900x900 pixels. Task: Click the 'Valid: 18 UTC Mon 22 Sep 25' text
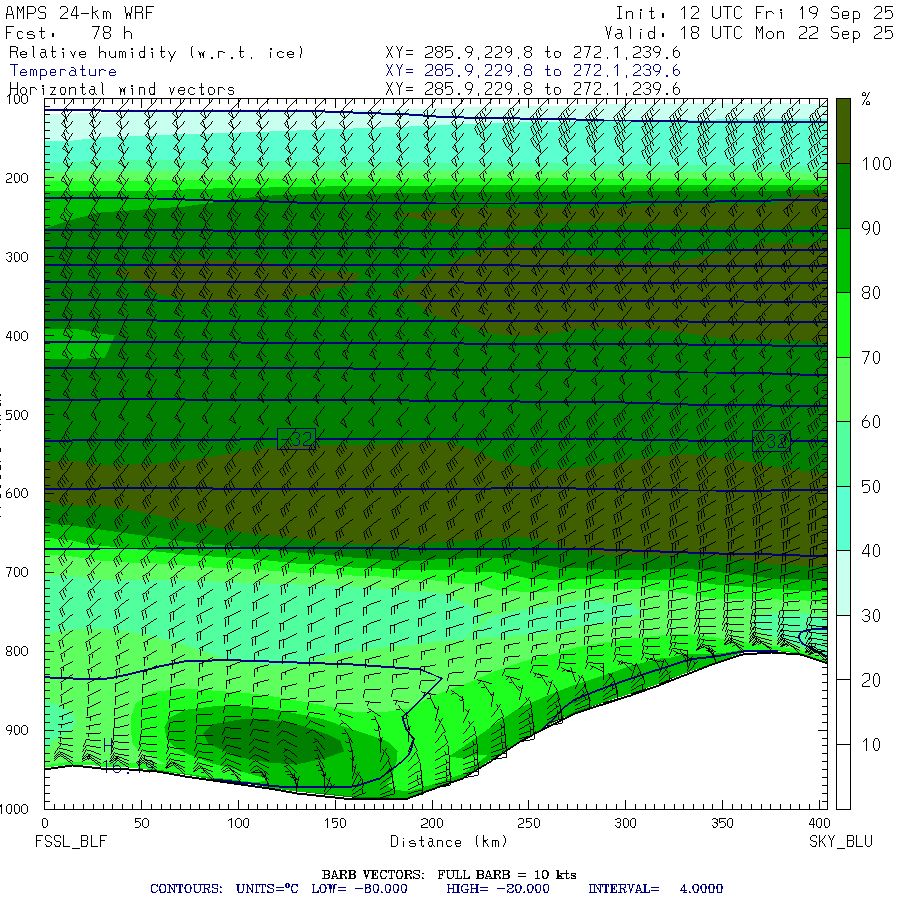[748, 33]
